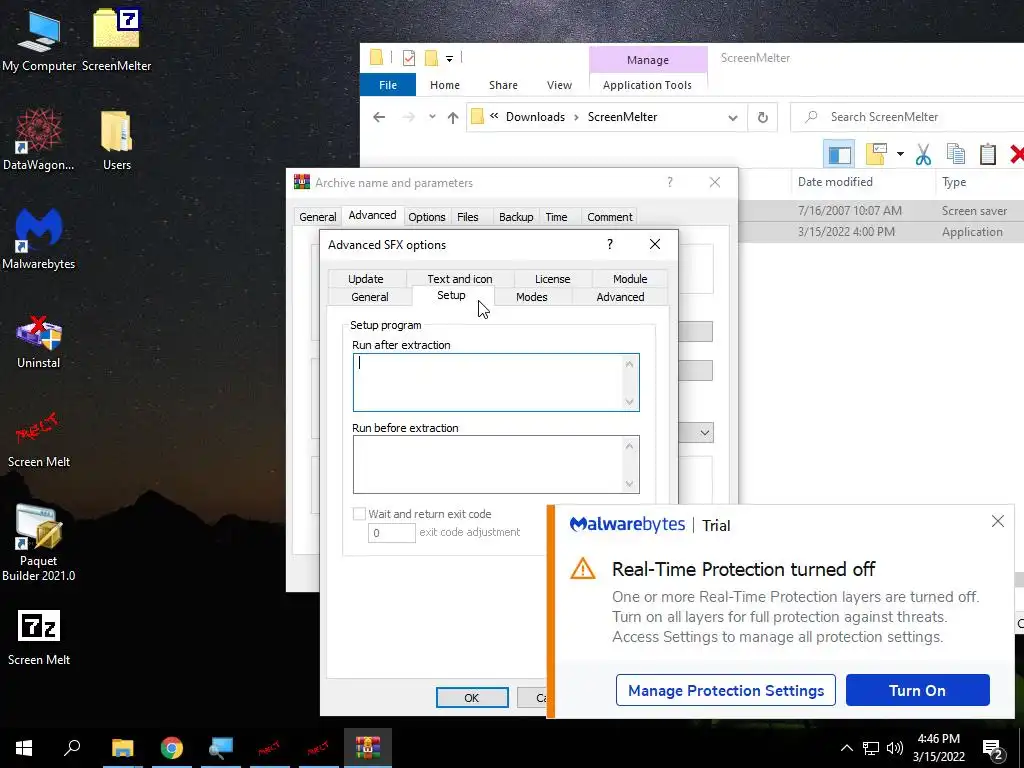Sort by Date modified column header
The width and height of the screenshot is (1024, 768).
(x=835, y=182)
